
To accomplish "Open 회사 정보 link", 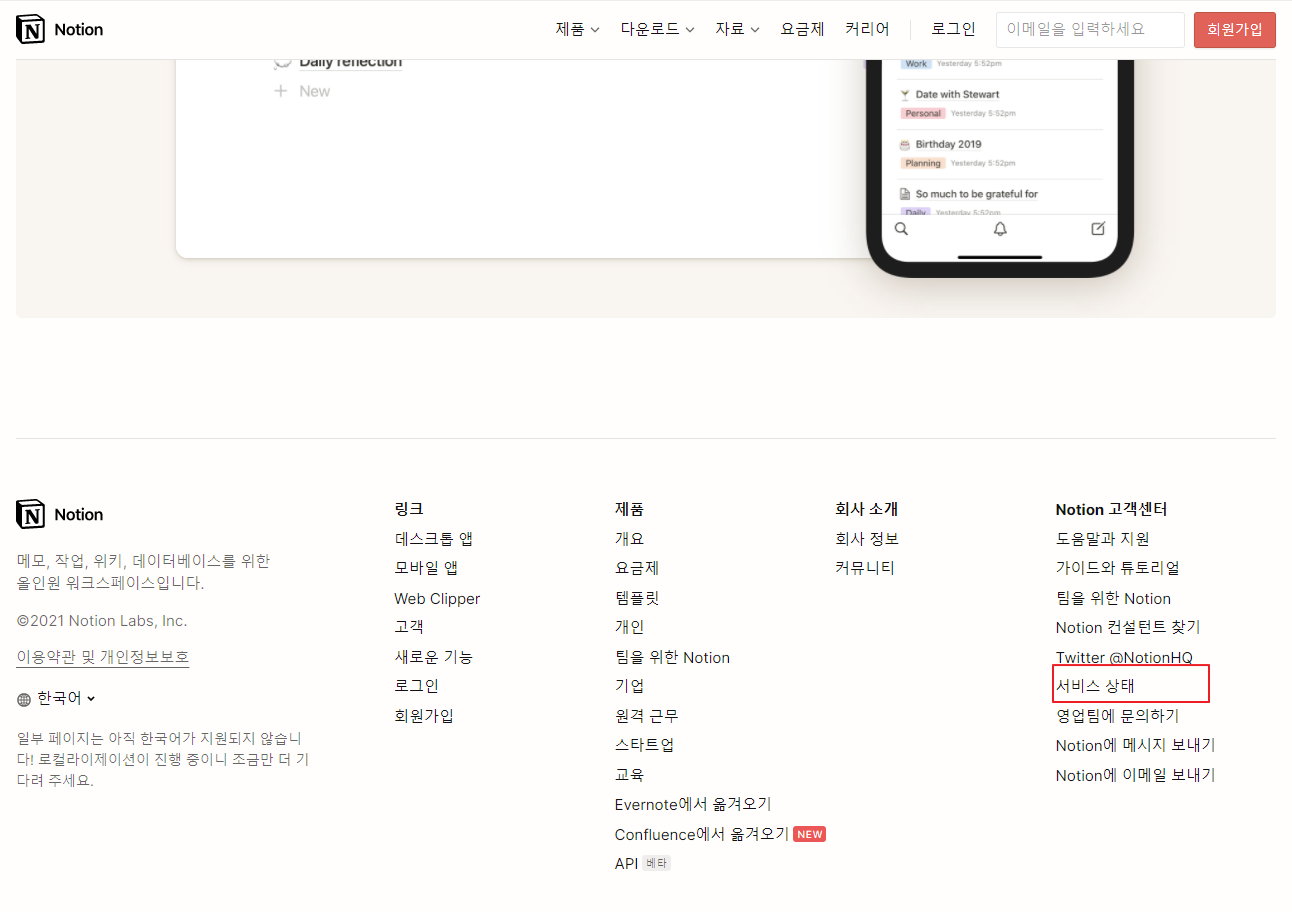I will tap(867, 539).
